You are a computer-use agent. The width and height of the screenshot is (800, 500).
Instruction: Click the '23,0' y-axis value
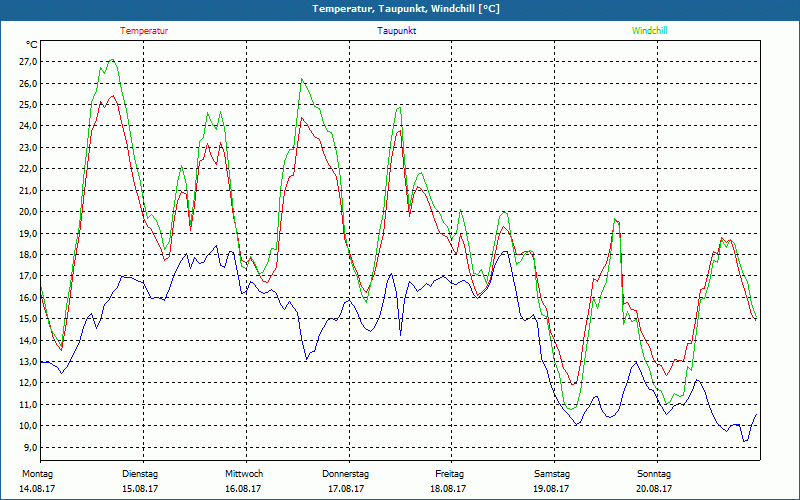pyautogui.click(x=29, y=147)
